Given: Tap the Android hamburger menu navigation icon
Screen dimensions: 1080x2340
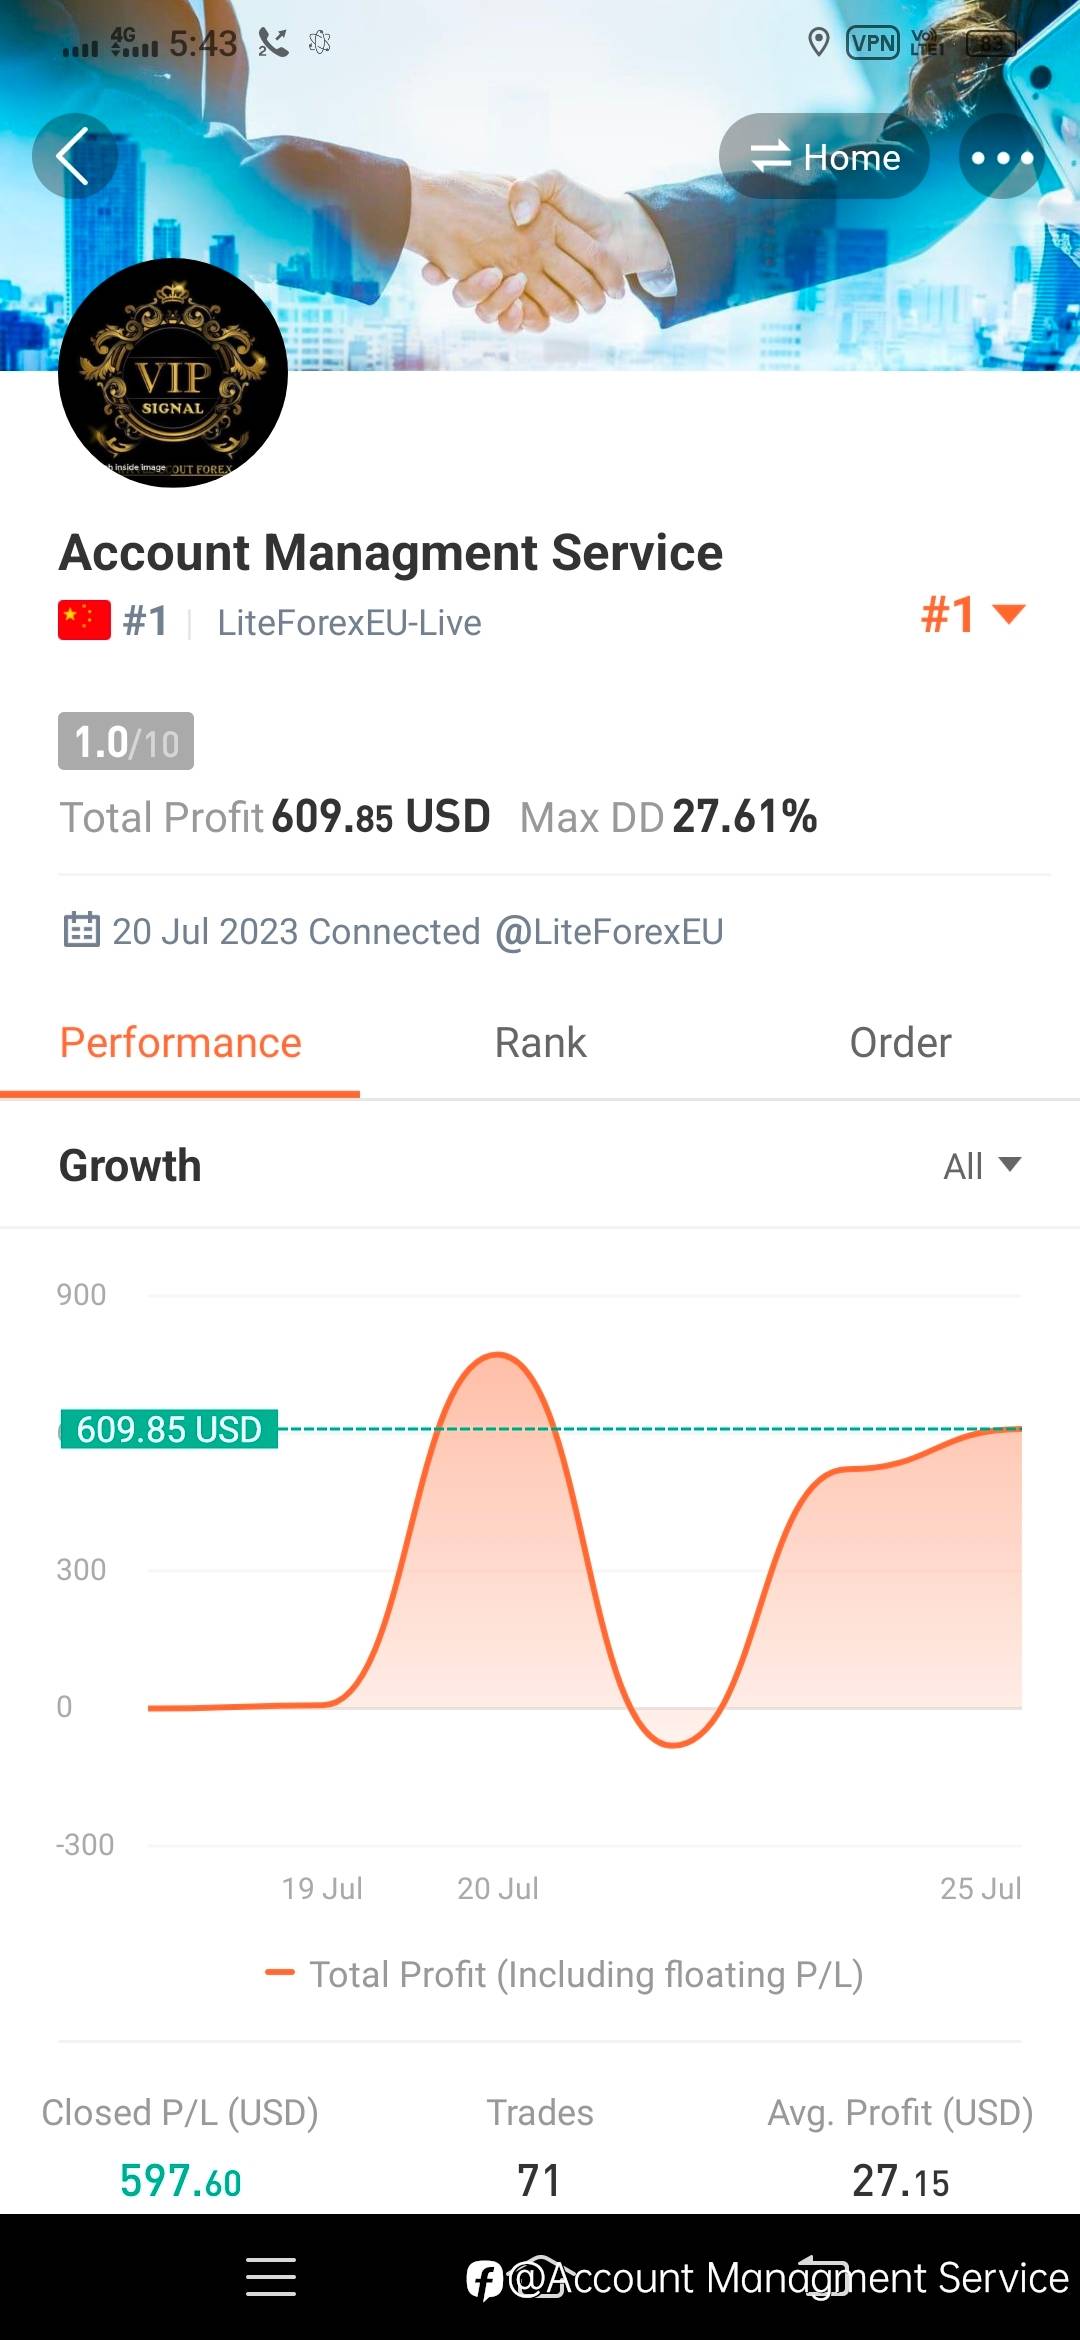Looking at the screenshot, I should tap(271, 2277).
